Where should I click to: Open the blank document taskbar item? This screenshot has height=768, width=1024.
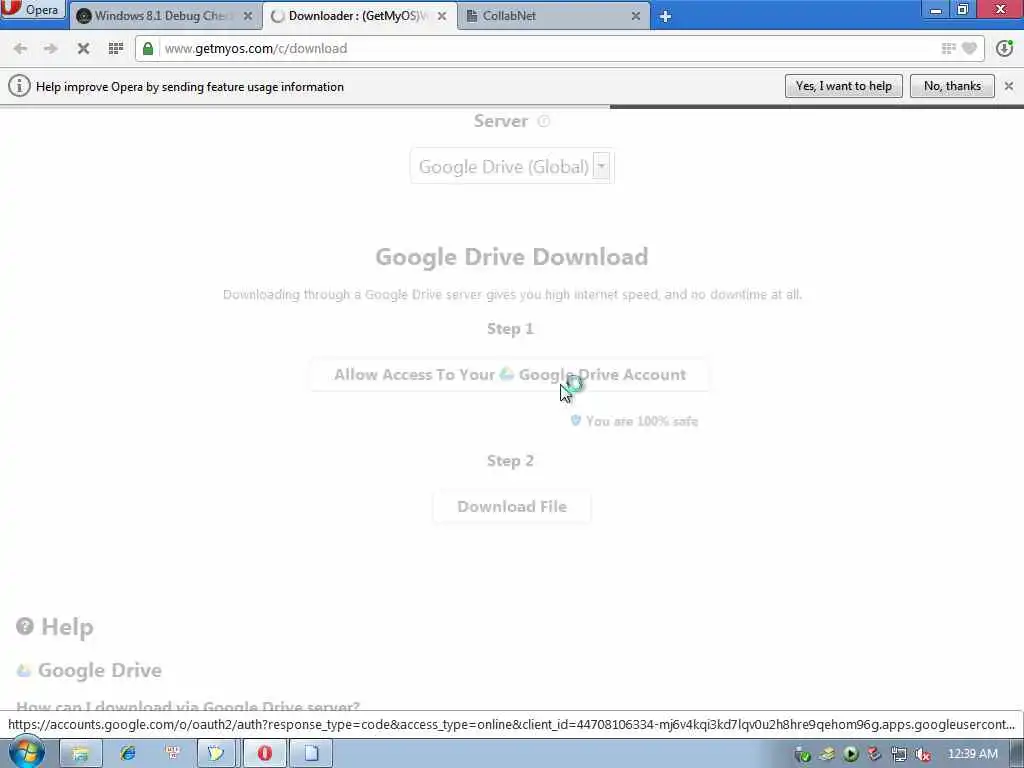pyautogui.click(x=311, y=754)
